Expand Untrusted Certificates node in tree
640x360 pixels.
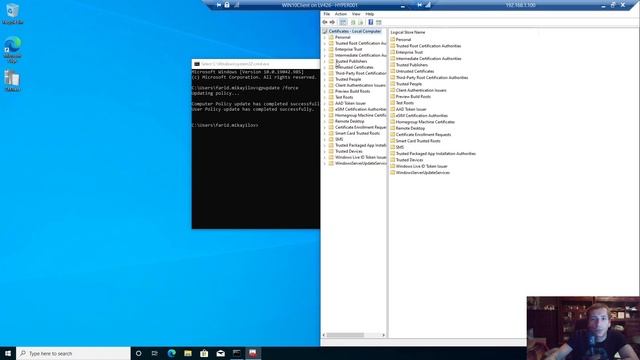tap(325, 67)
